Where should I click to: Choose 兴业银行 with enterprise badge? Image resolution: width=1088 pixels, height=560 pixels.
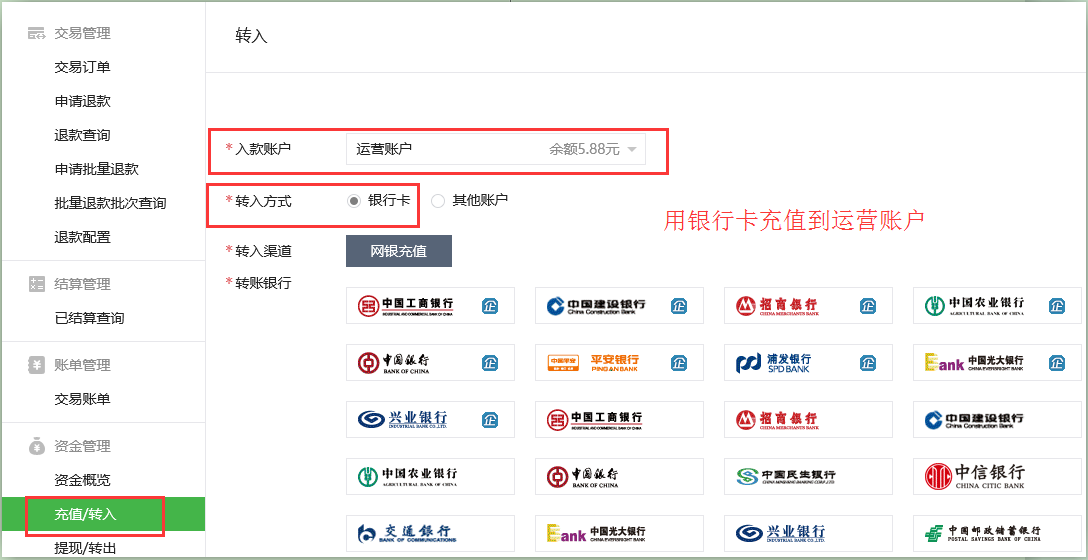[430, 419]
